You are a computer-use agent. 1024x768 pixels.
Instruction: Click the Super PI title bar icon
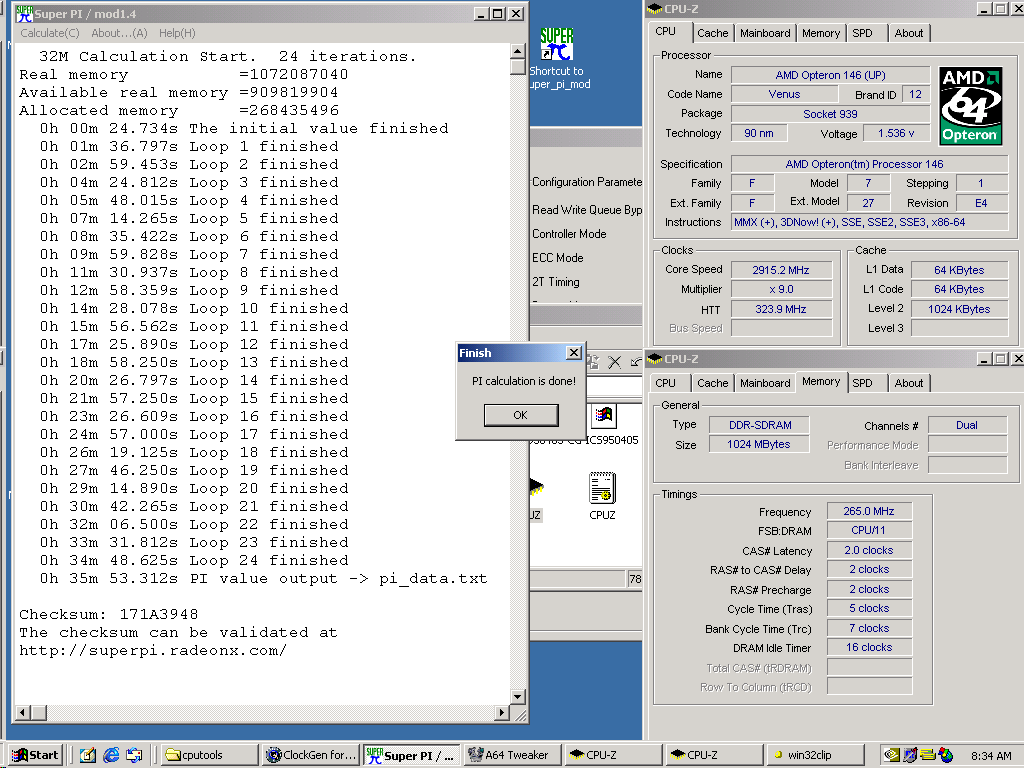click(24, 13)
